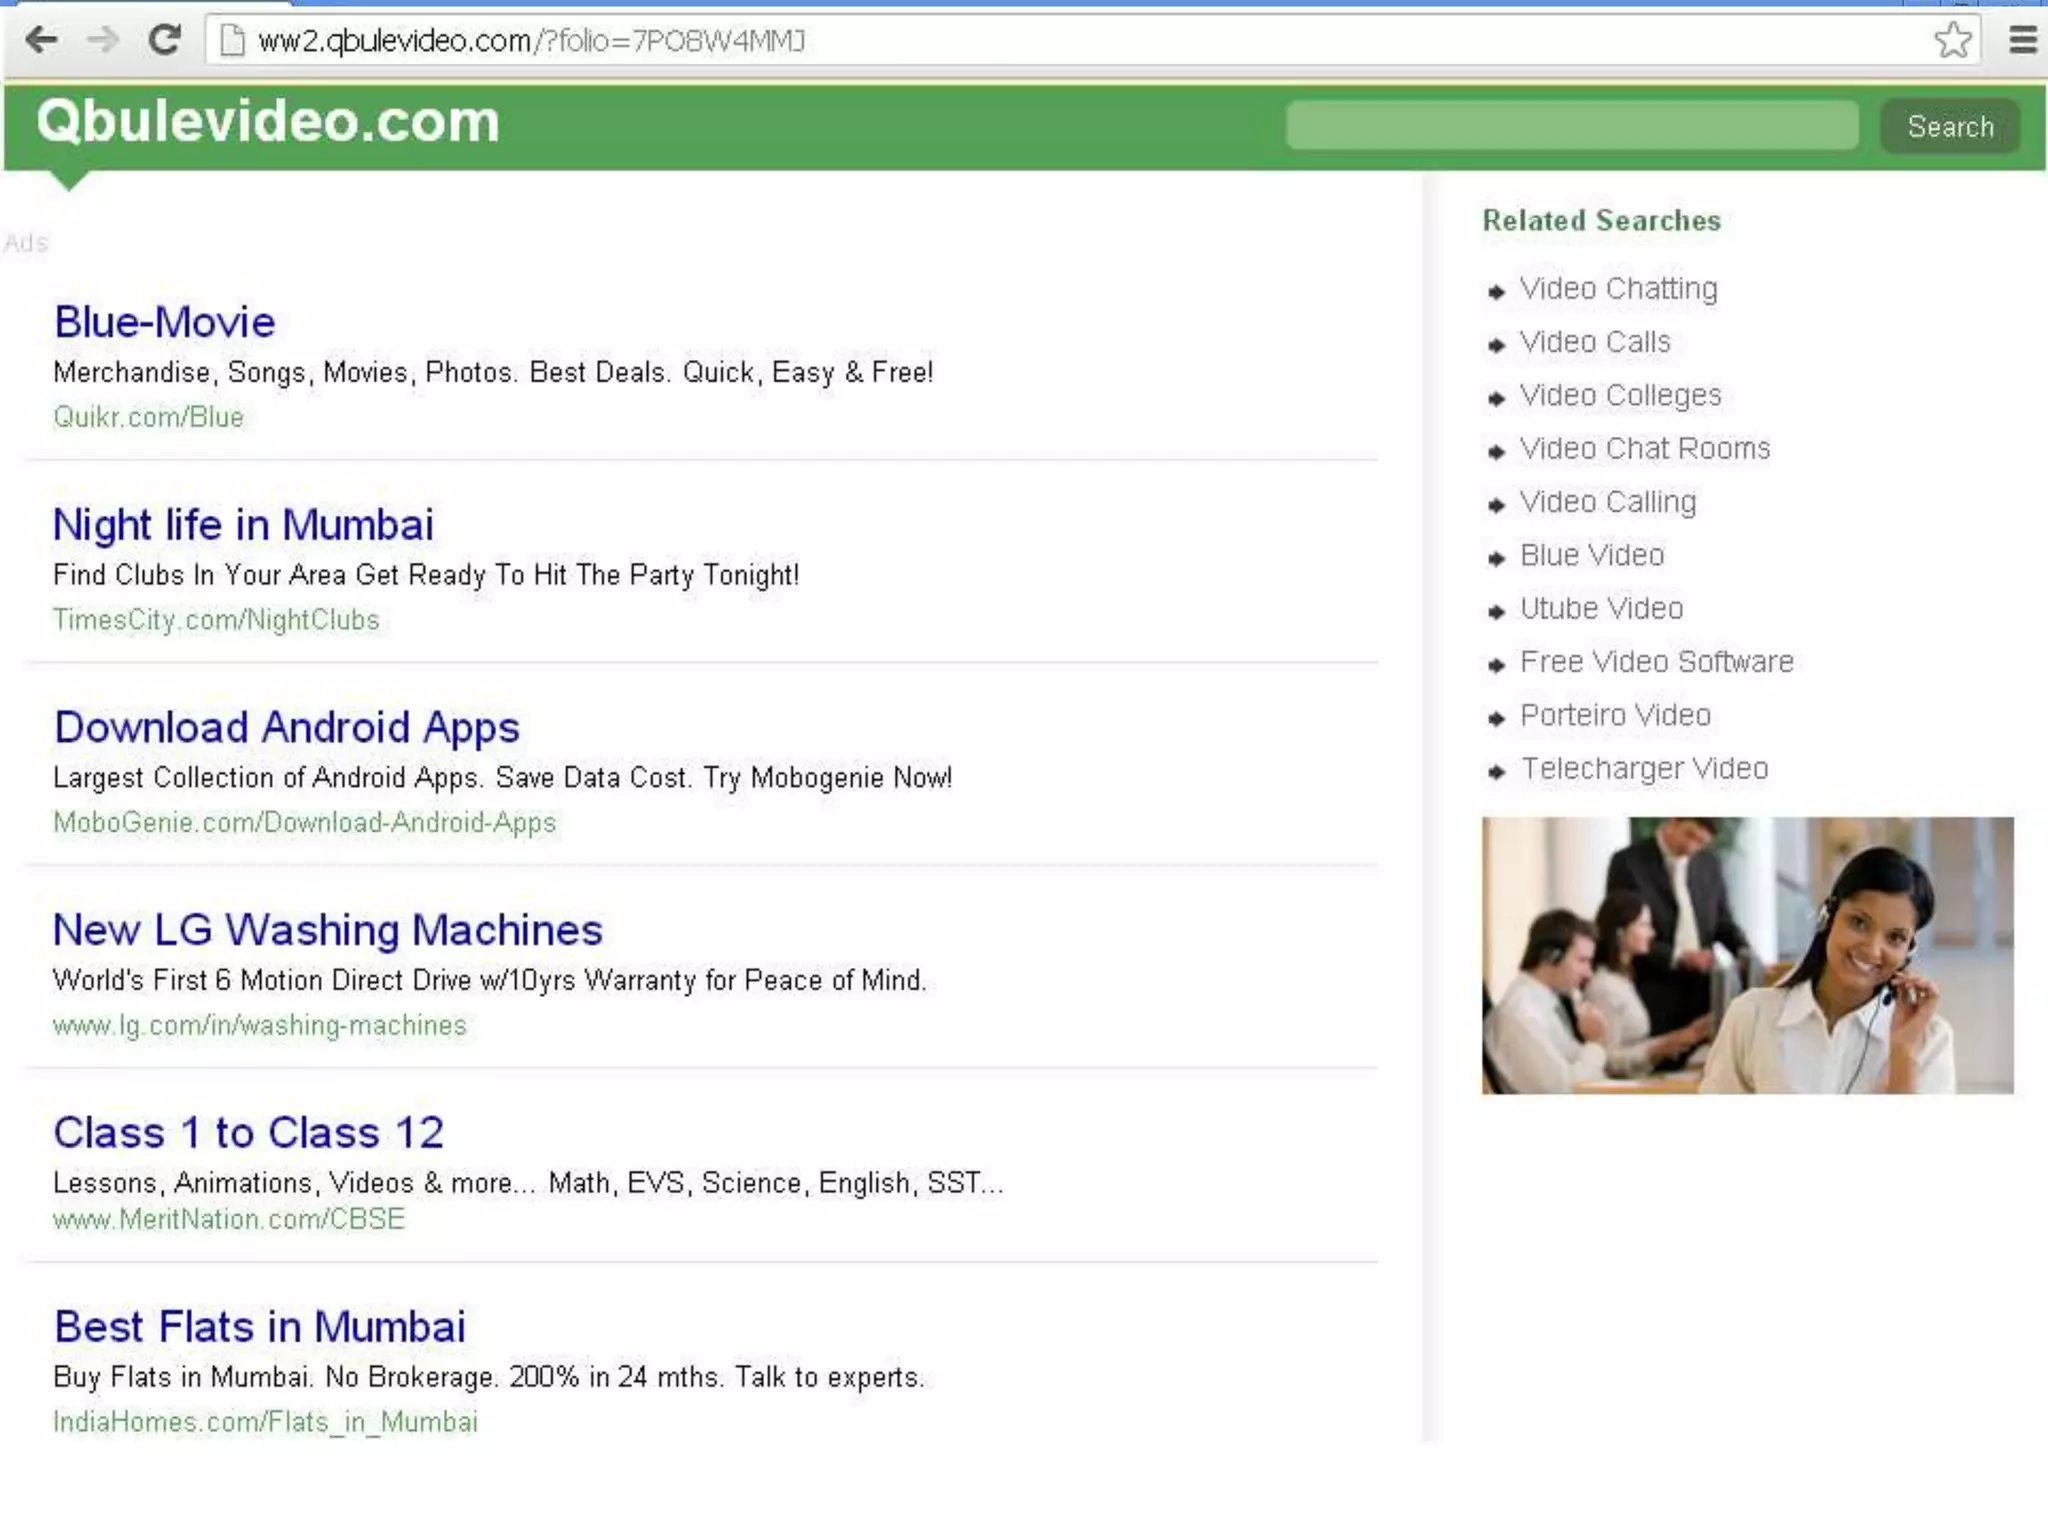
Task: Open New LG Washing Machines link
Action: coord(328,930)
